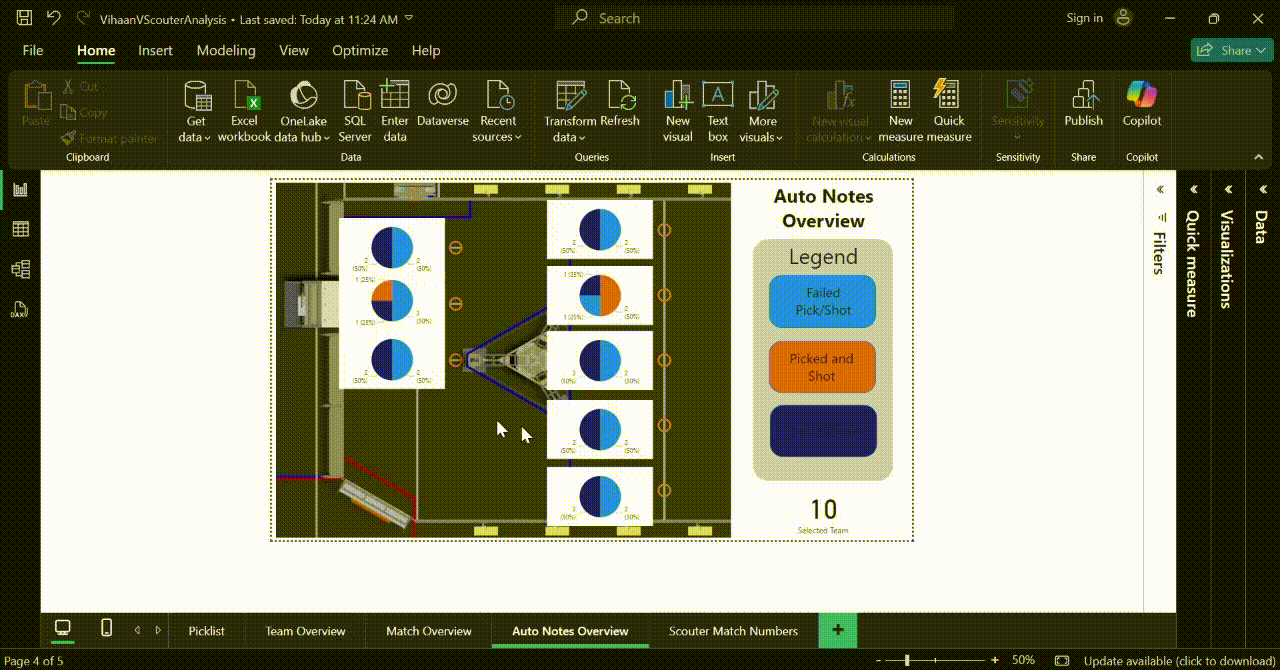Switch to the Team Overview page
Viewport: 1280px width, 670px height.
[x=305, y=631]
